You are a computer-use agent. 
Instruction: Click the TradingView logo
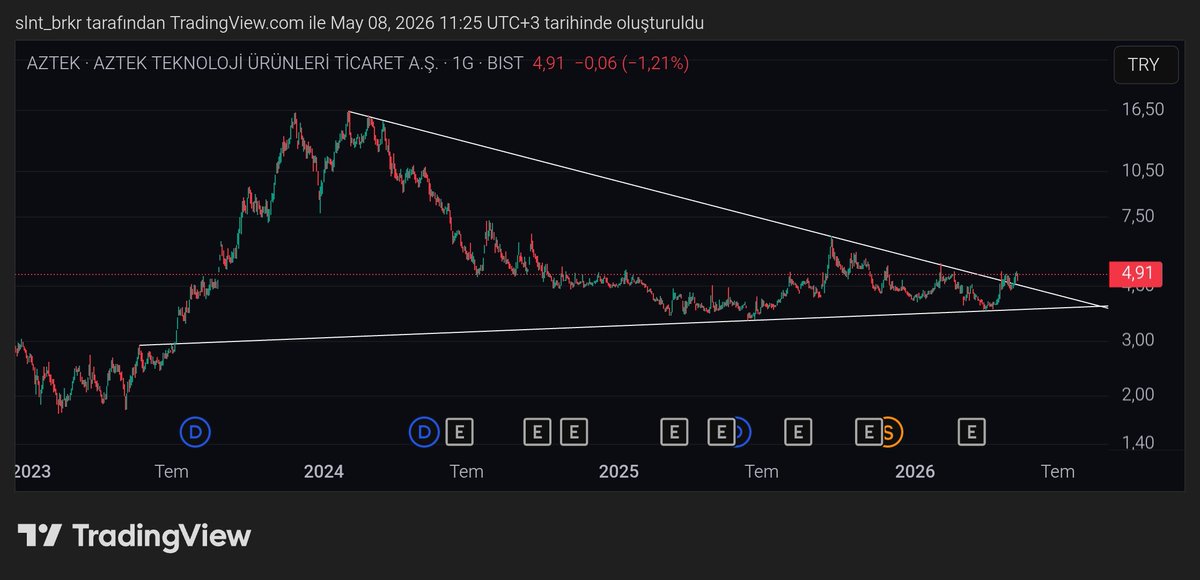pos(134,535)
